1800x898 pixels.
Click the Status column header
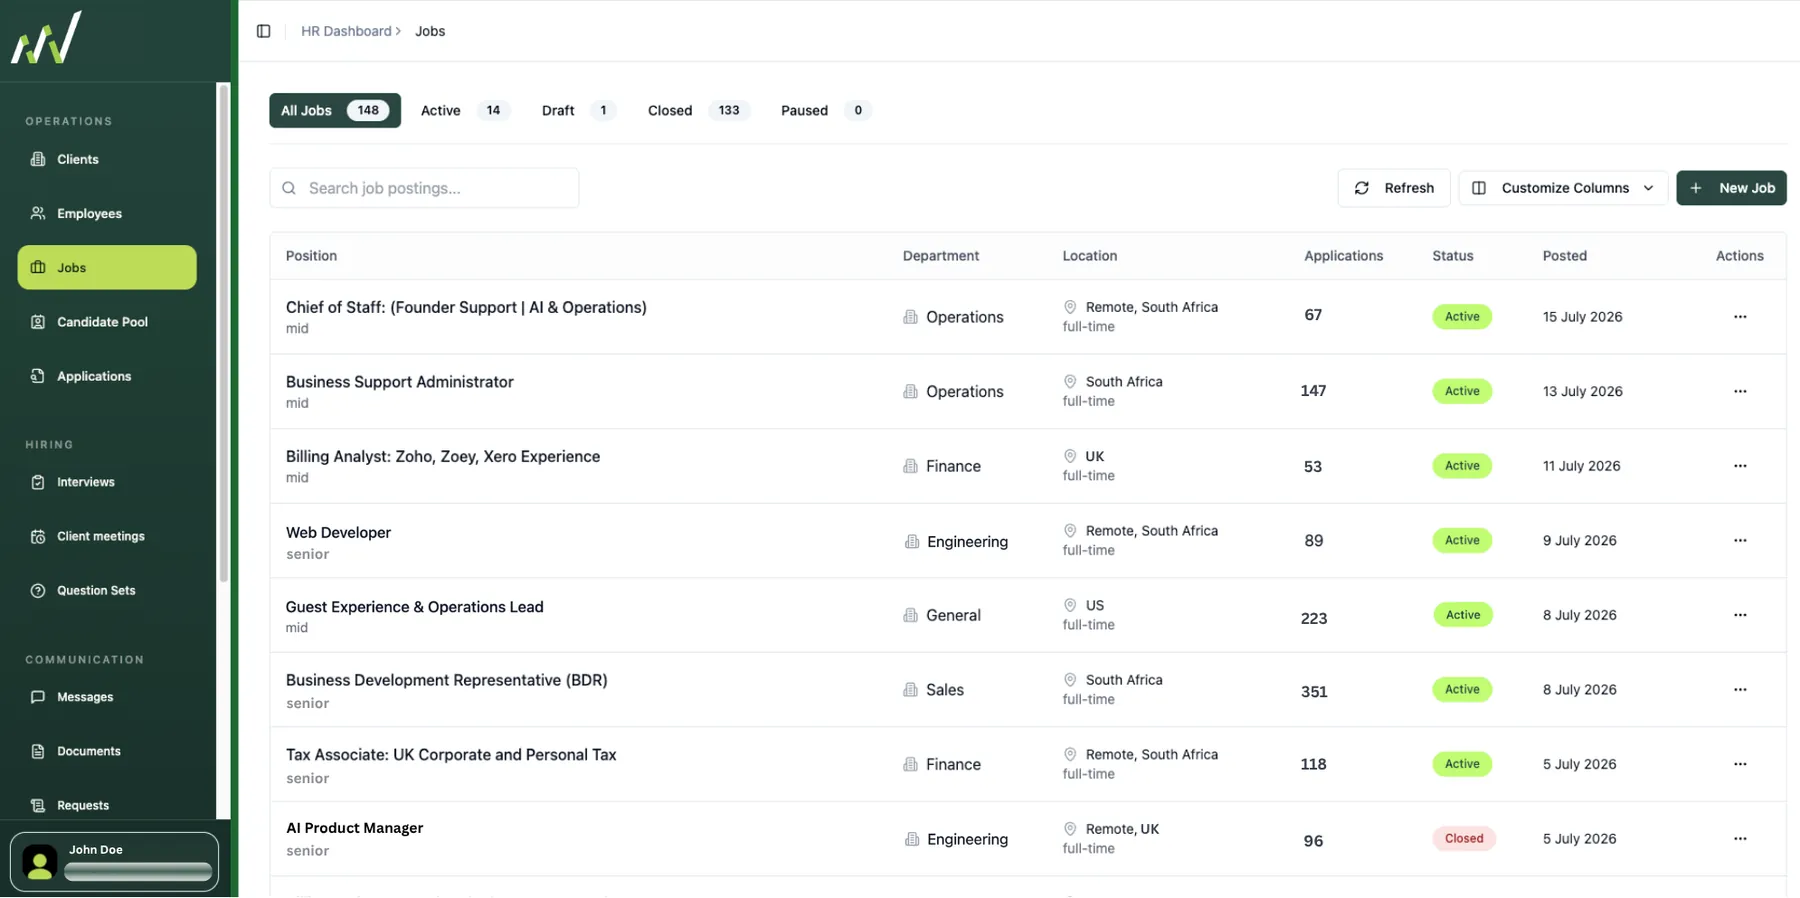[x=1453, y=256]
